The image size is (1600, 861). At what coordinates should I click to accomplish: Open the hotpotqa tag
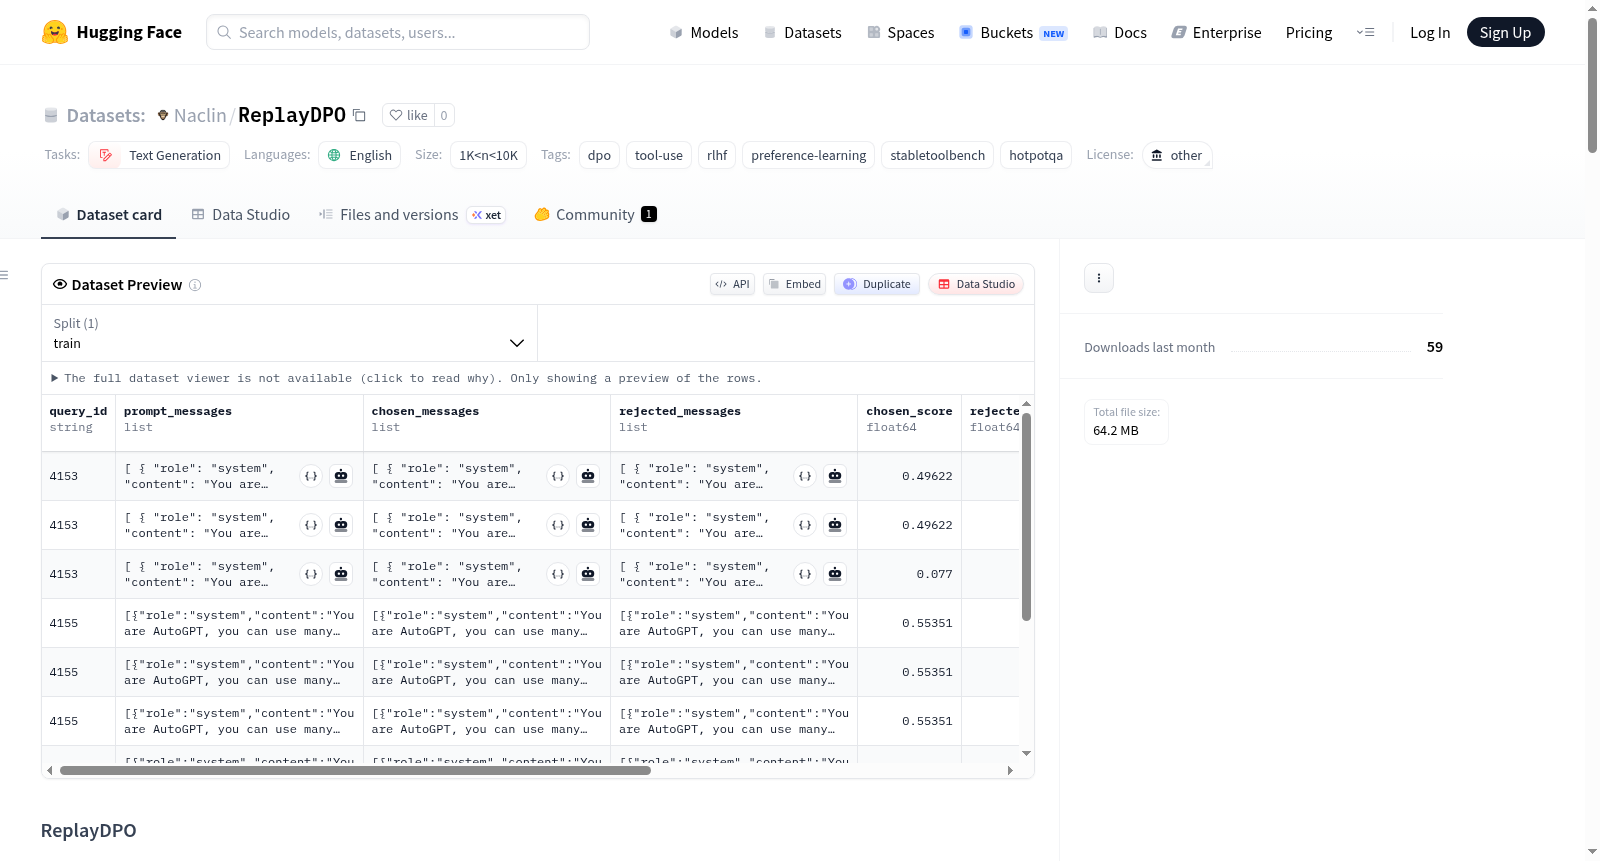click(x=1036, y=155)
